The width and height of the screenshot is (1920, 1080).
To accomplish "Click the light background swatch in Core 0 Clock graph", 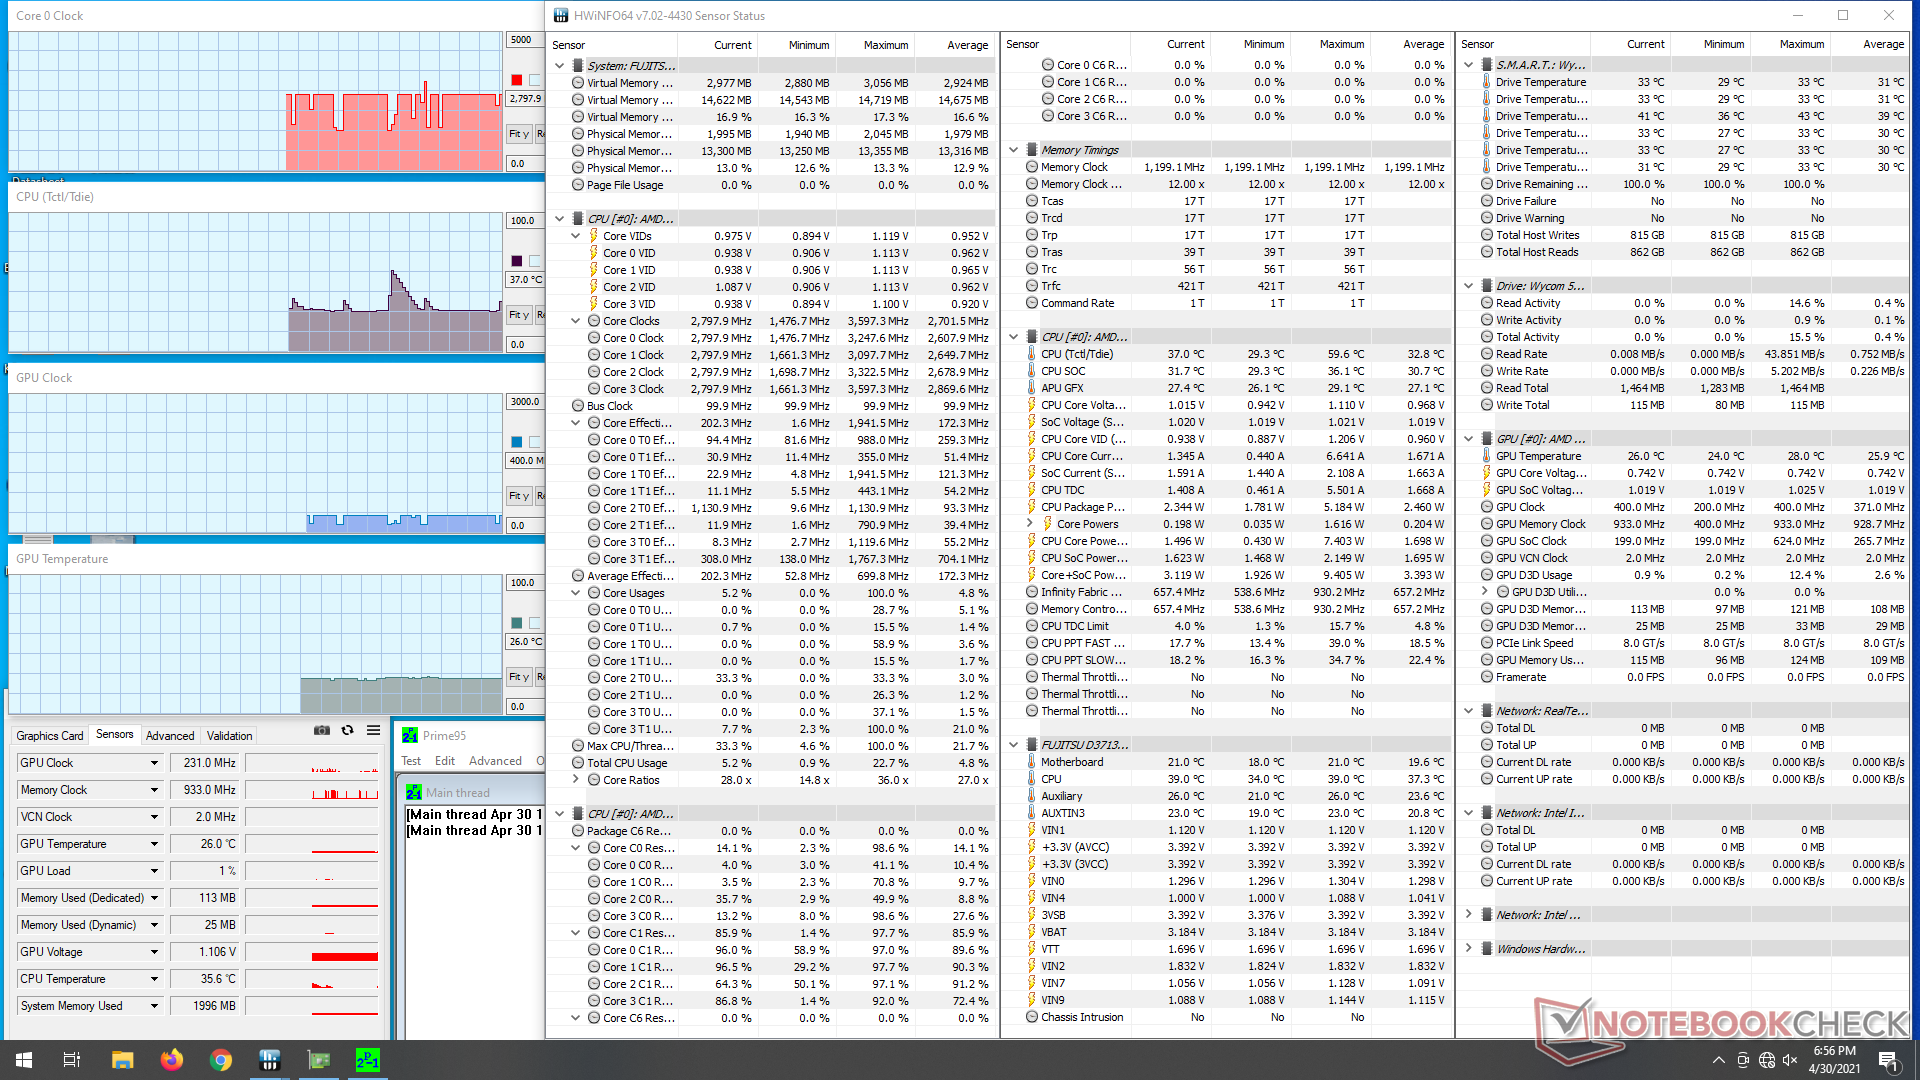I will 535,80.
